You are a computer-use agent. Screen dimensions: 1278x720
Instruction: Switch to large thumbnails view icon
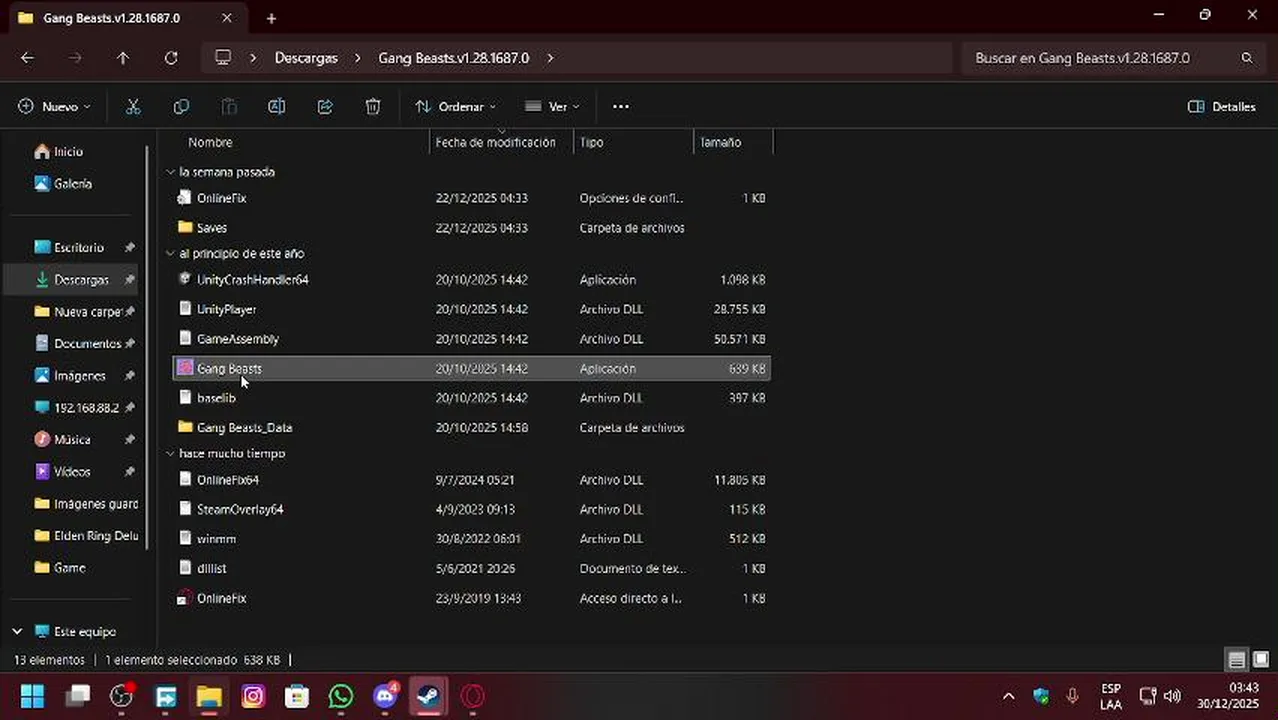pos(1261,660)
